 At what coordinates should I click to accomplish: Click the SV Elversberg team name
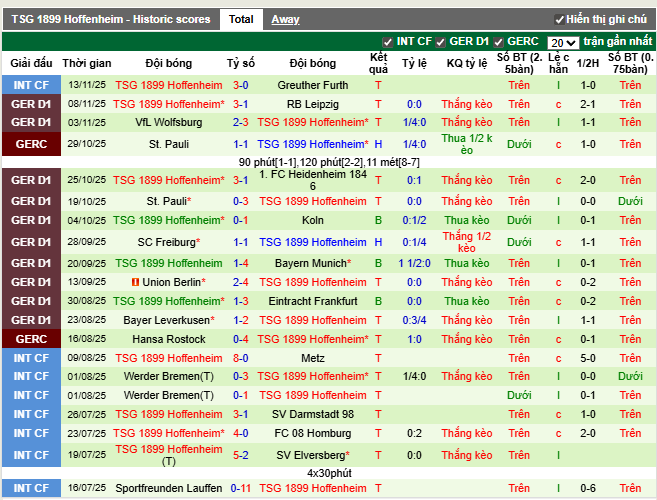pos(310,455)
